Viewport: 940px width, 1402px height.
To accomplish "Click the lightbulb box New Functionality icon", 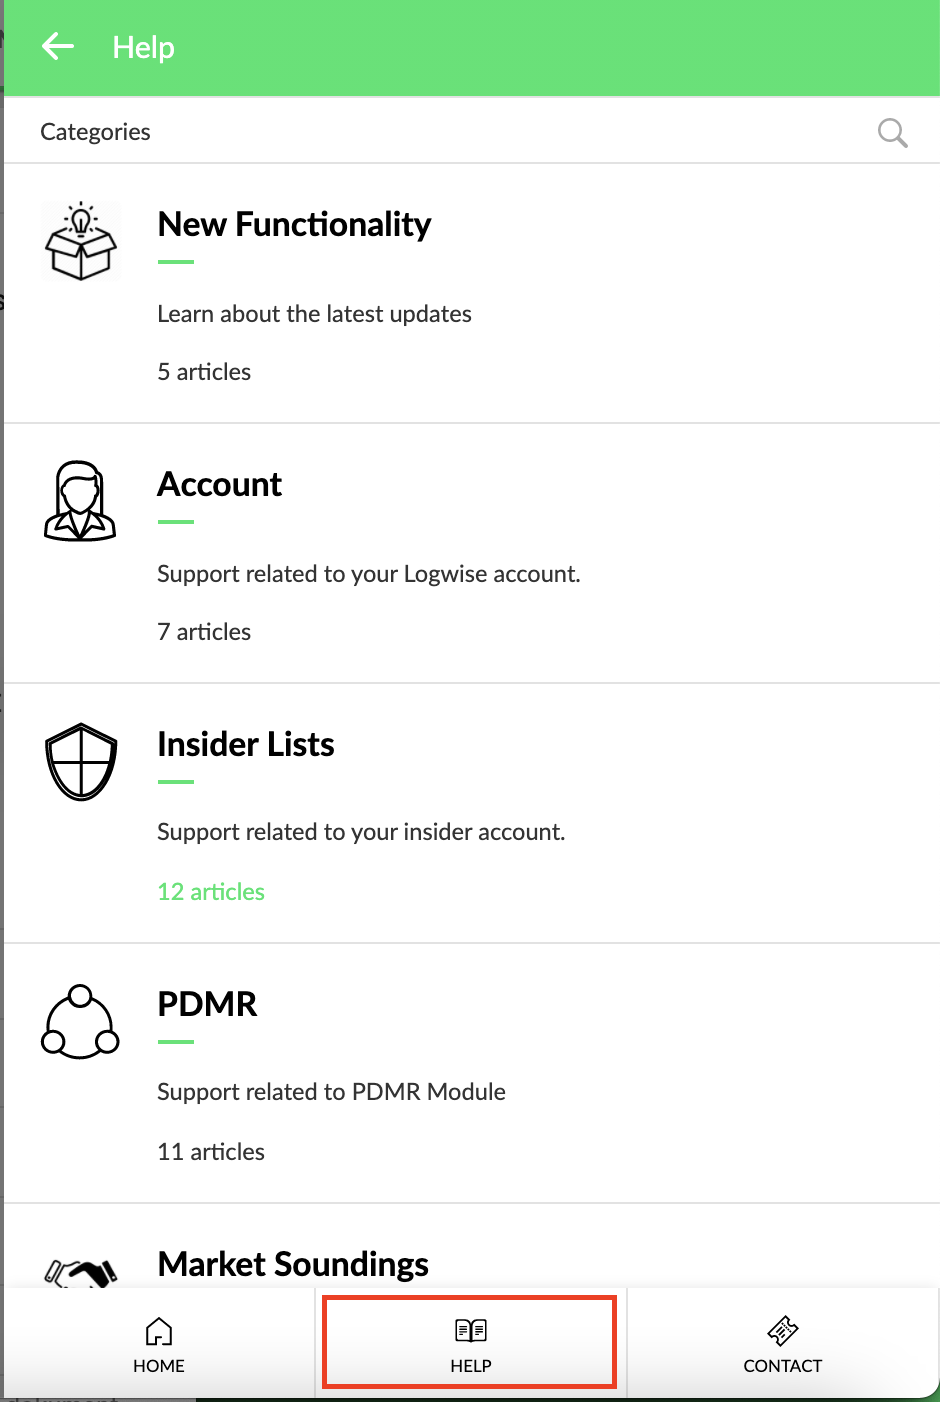I will (81, 241).
